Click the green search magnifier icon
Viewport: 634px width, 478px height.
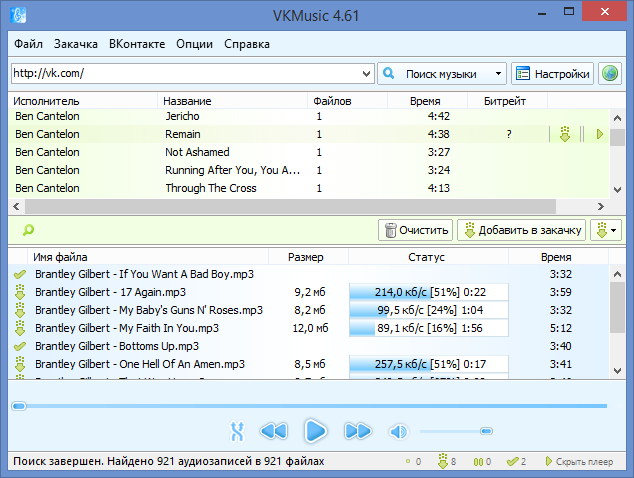[x=28, y=230]
